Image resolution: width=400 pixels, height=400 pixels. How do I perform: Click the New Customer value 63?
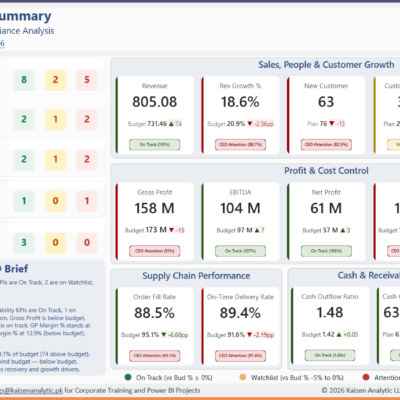click(326, 102)
